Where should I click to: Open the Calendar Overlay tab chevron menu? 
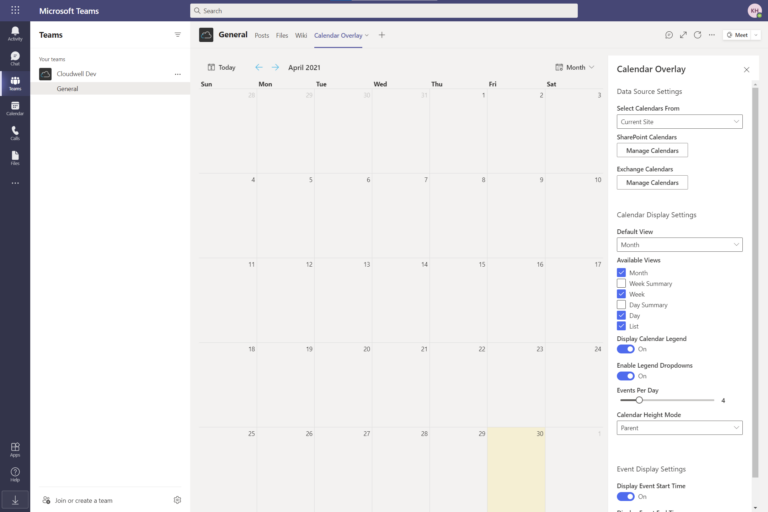tap(367, 35)
